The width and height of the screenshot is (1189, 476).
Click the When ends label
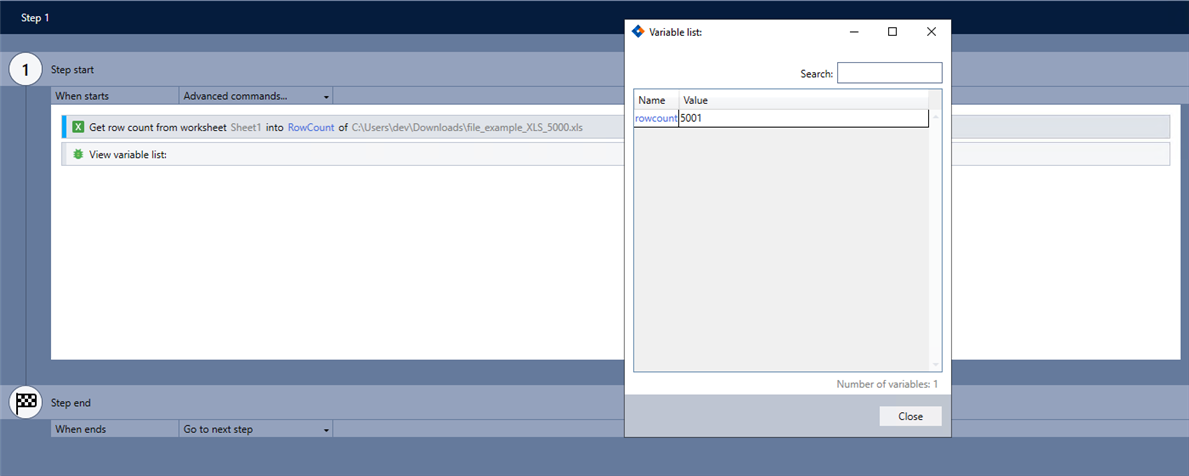(81, 429)
